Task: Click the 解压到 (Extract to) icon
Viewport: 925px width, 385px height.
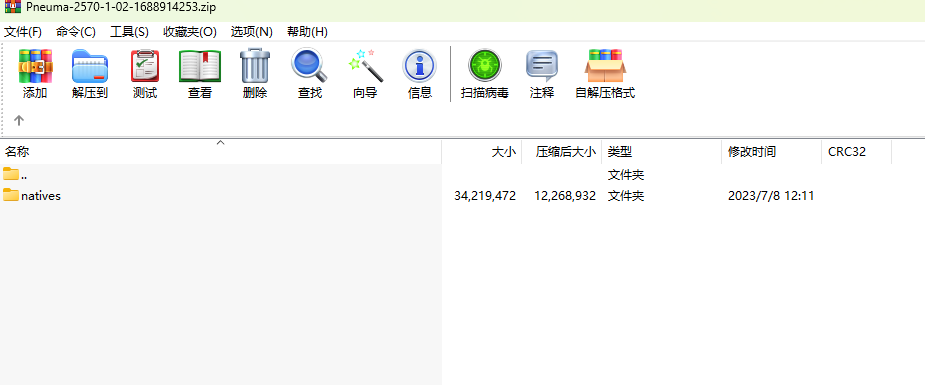Action: pos(90,65)
